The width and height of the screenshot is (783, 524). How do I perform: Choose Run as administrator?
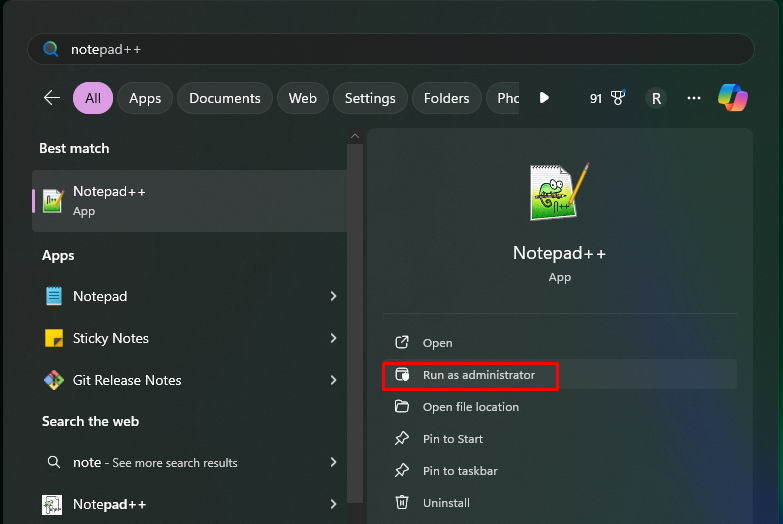click(x=478, y=375)
